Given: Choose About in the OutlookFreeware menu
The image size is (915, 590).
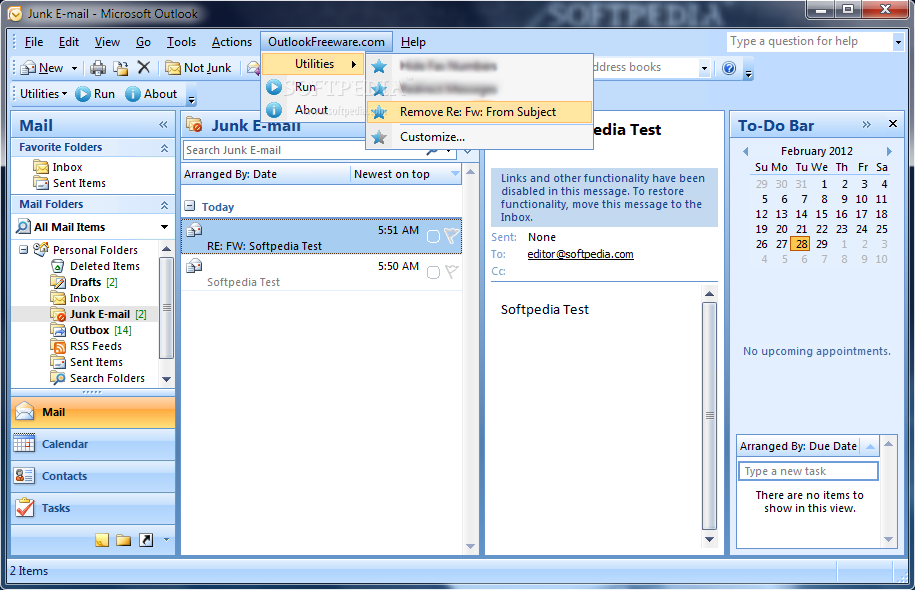Looking at the screenshot, I should [x=311, y=110].
